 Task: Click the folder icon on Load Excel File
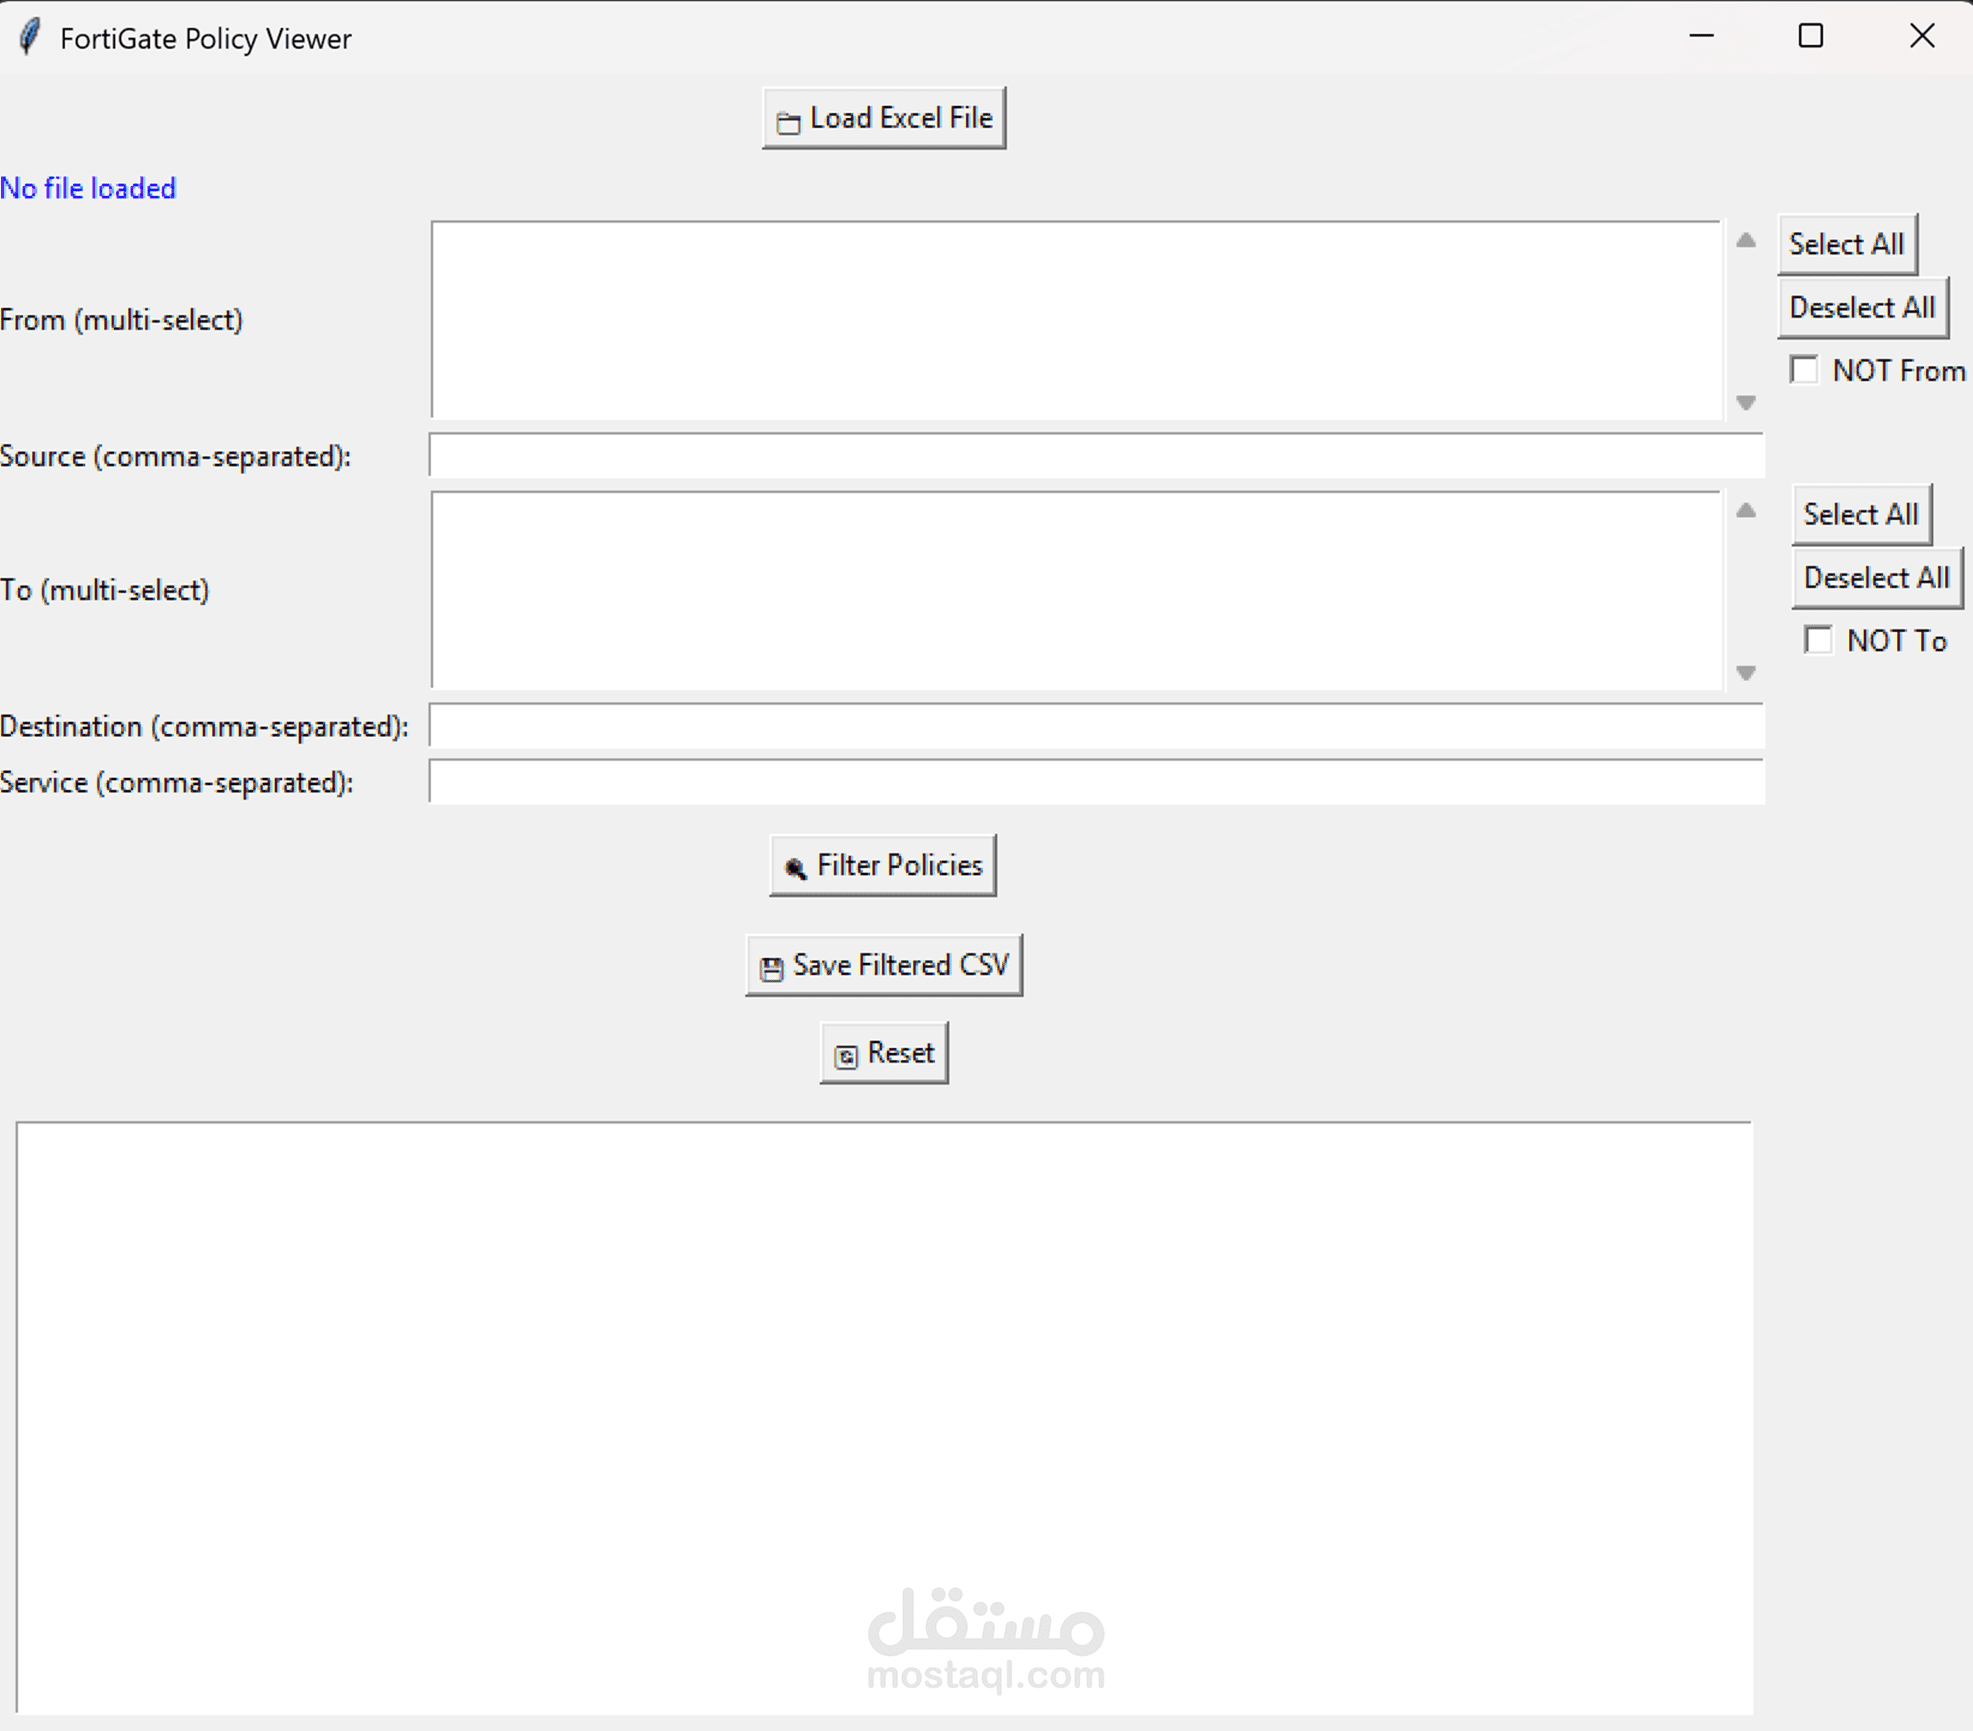pos(788,122)
